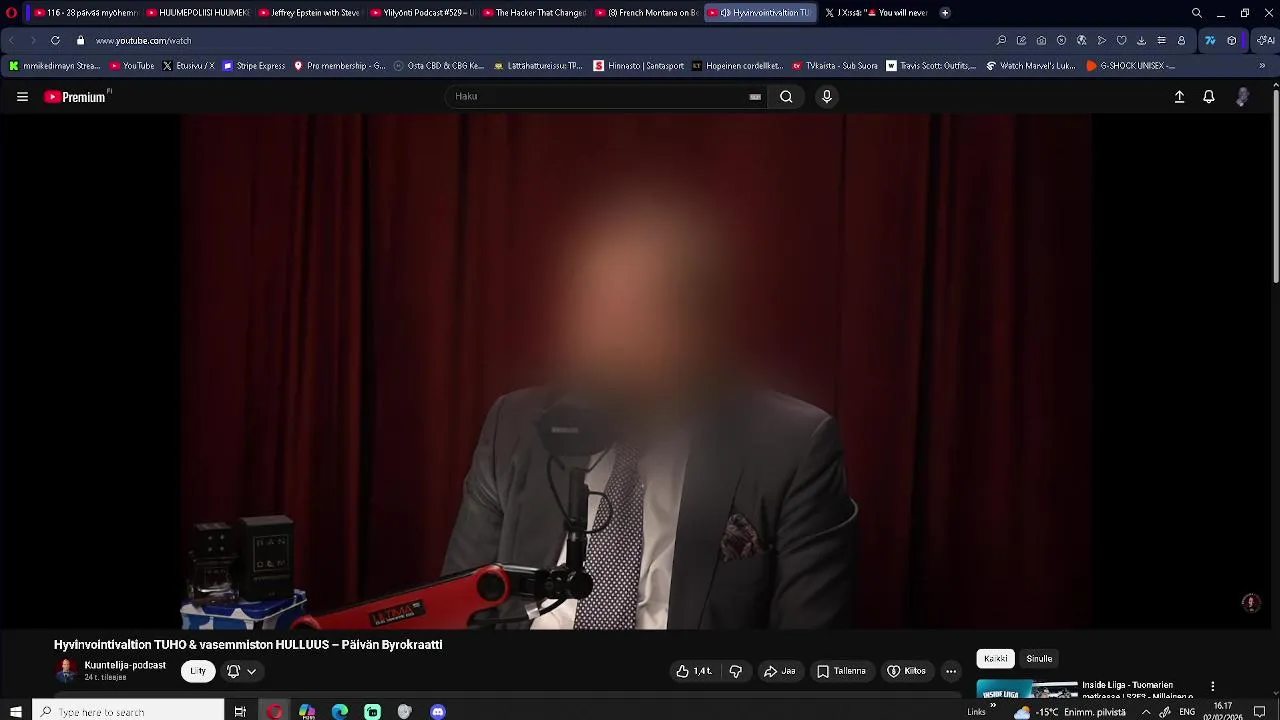The width and height of the screenshot is (1280, 720).
Task: Open the YouTube hamburger guide menu
Action: pyautogui.click(x=22, y=97)
